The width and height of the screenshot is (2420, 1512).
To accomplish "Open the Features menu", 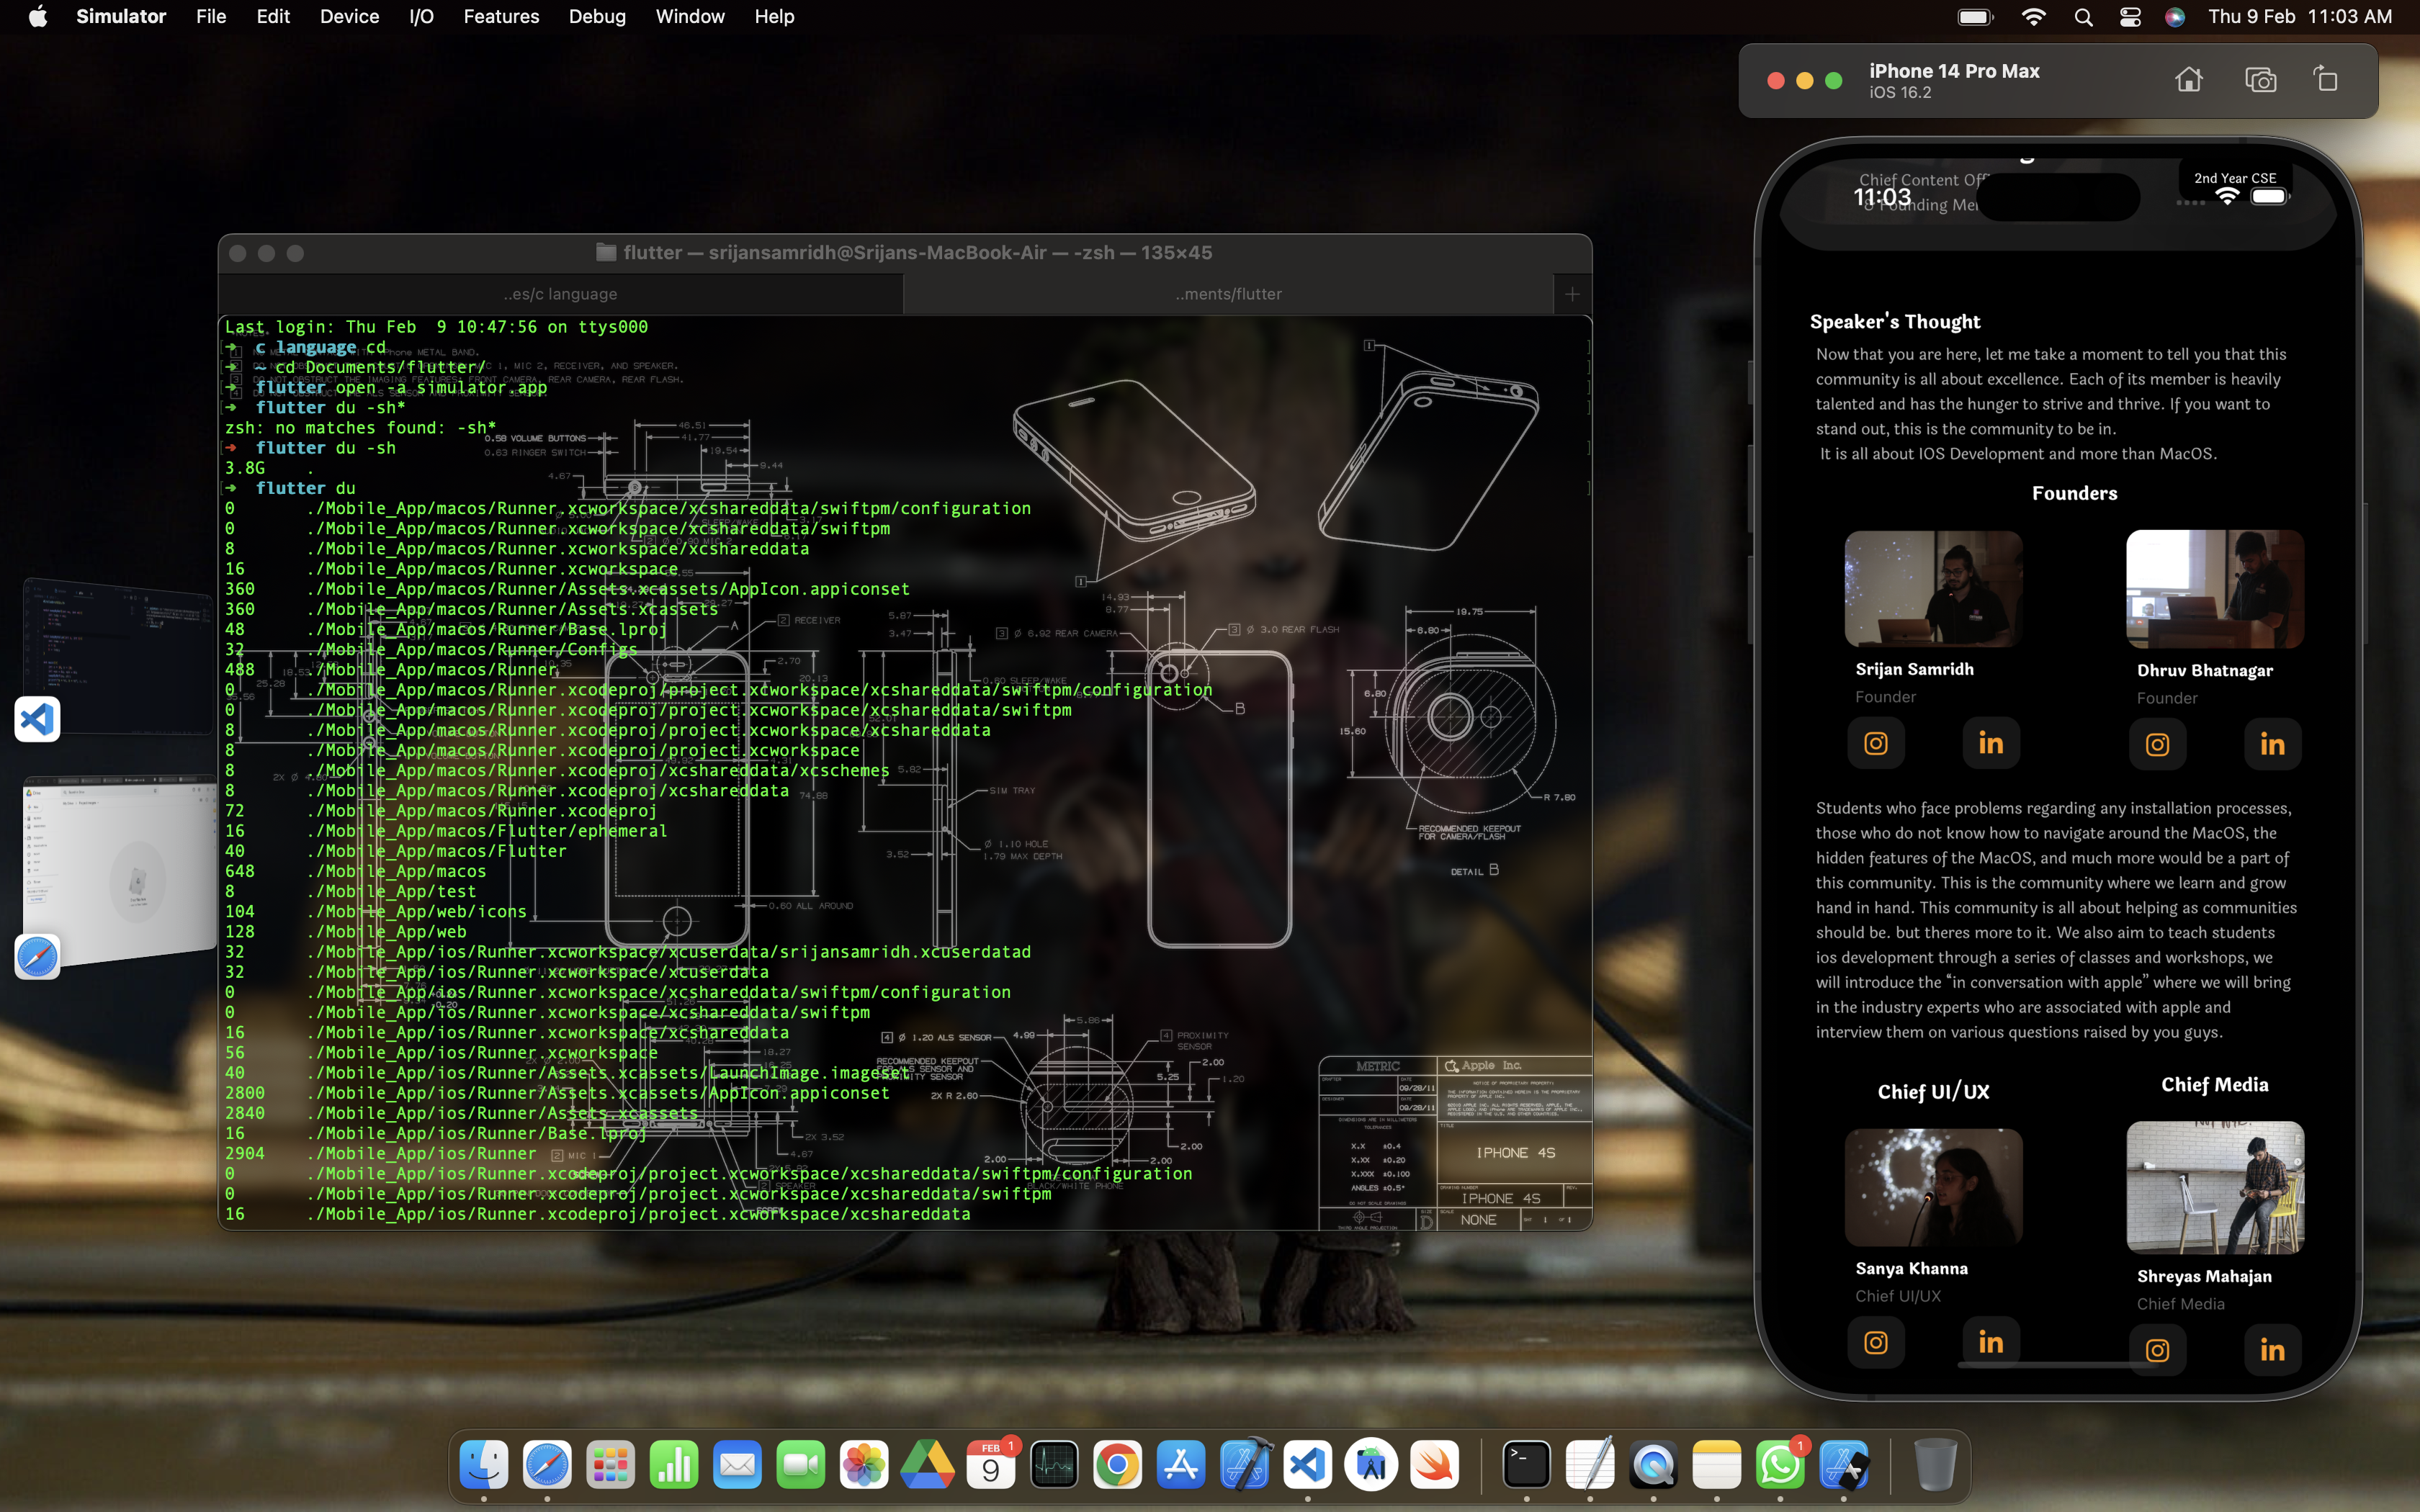I will click(501, 17).
